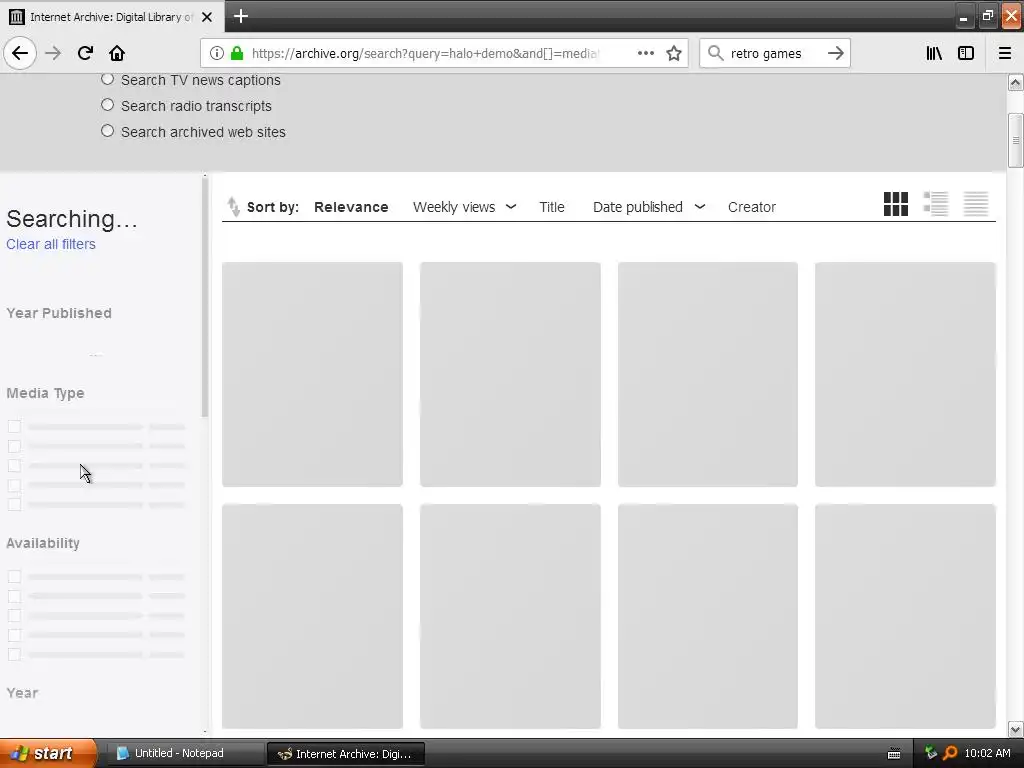1024x768 pixels.
Task: Click Clear all filters link
Action: pyautogui.click(x=51, y=244)
